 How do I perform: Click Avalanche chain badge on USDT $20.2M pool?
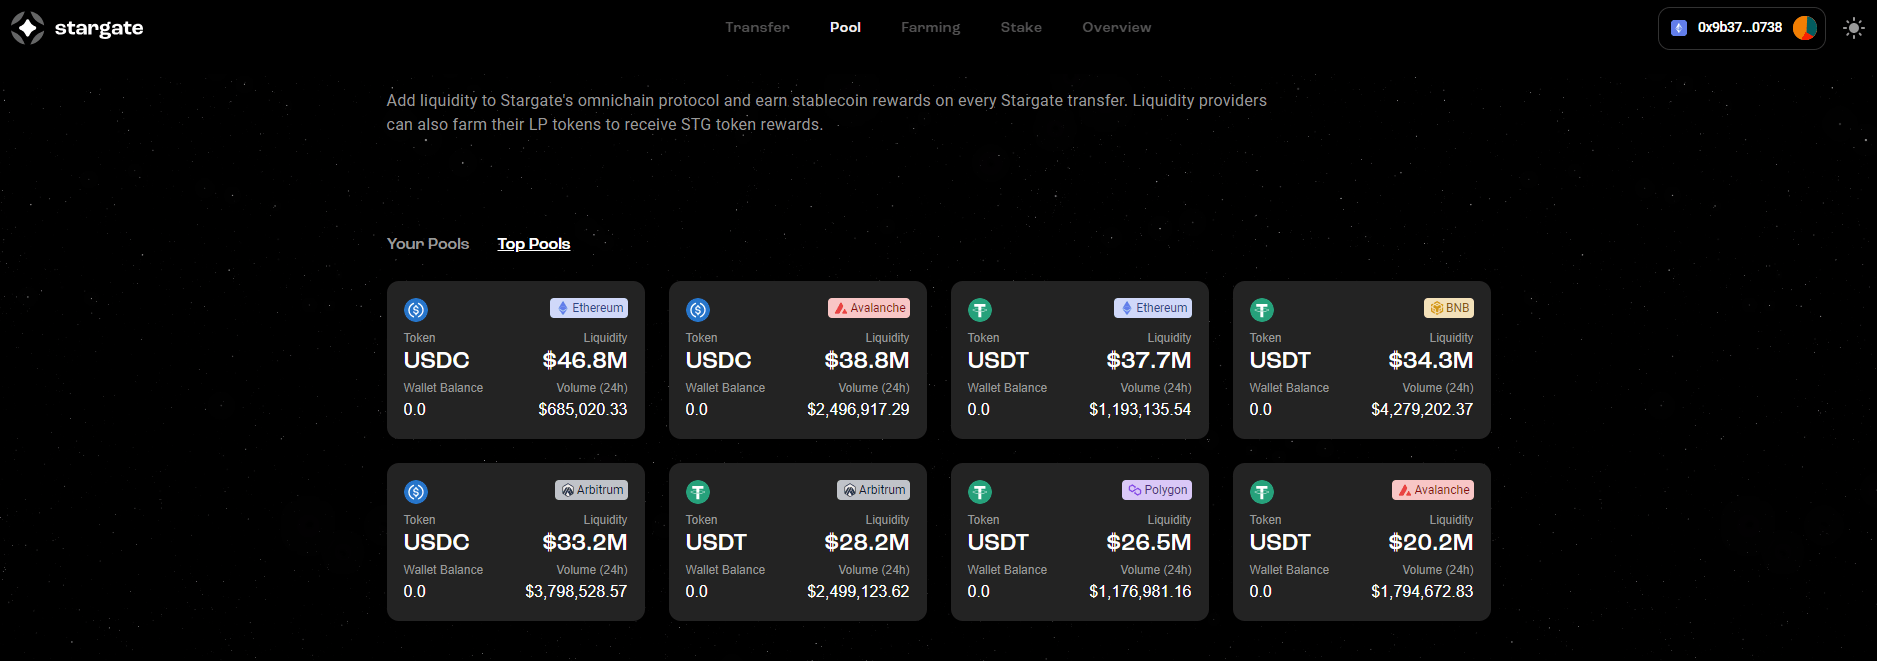point(1433,490)
